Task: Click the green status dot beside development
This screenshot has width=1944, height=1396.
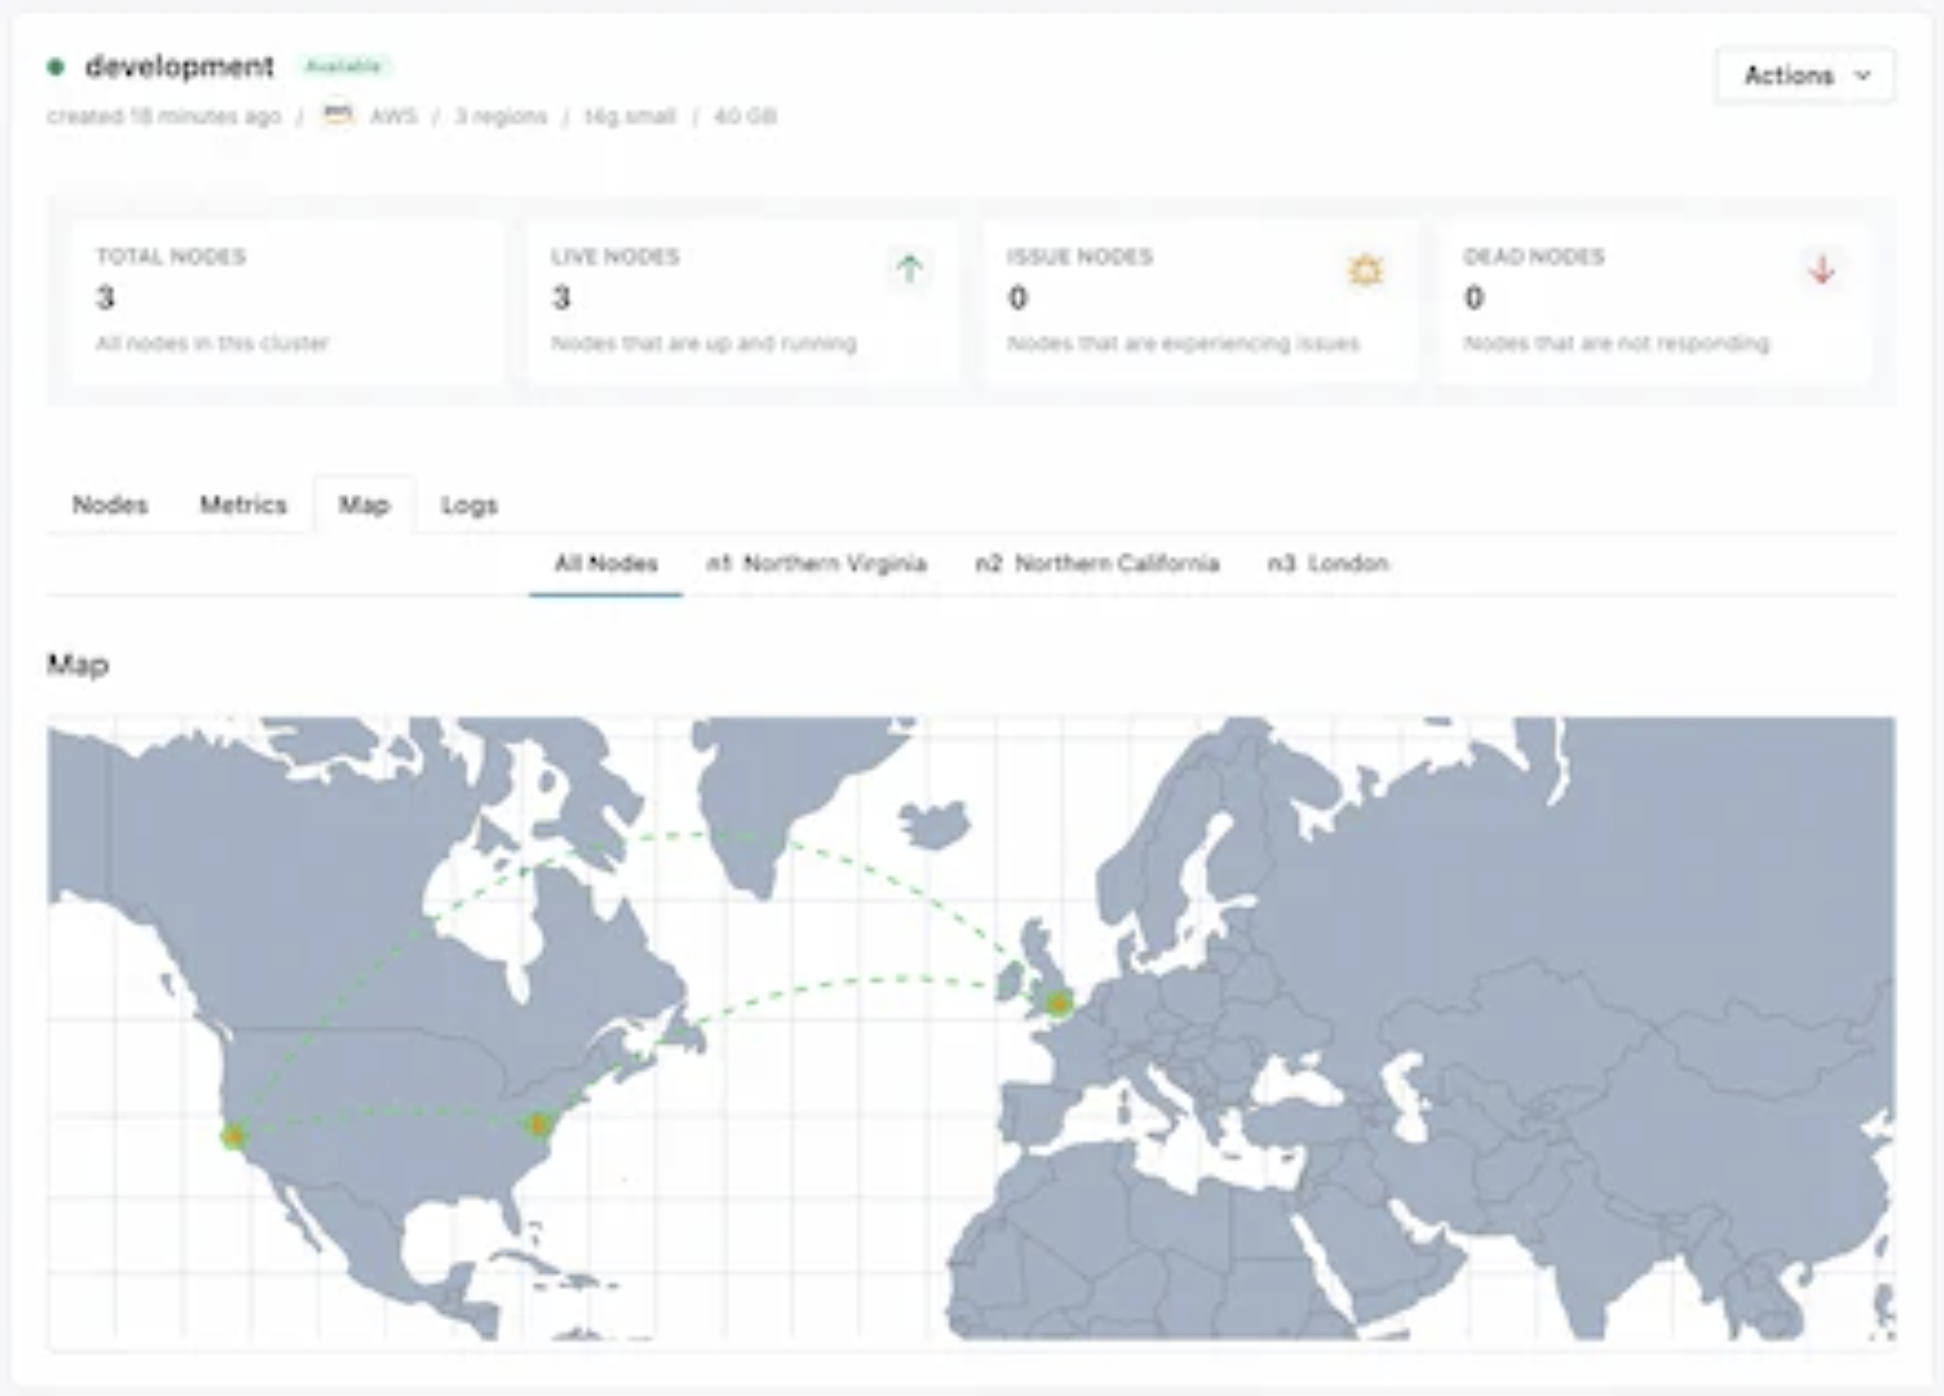Action: [56, 67]
